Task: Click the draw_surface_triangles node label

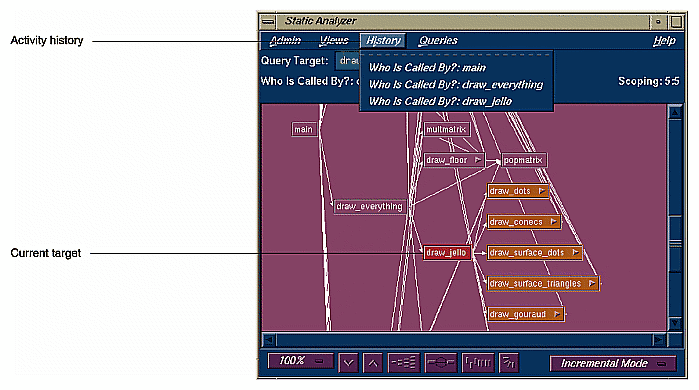Action: [535, 283]
